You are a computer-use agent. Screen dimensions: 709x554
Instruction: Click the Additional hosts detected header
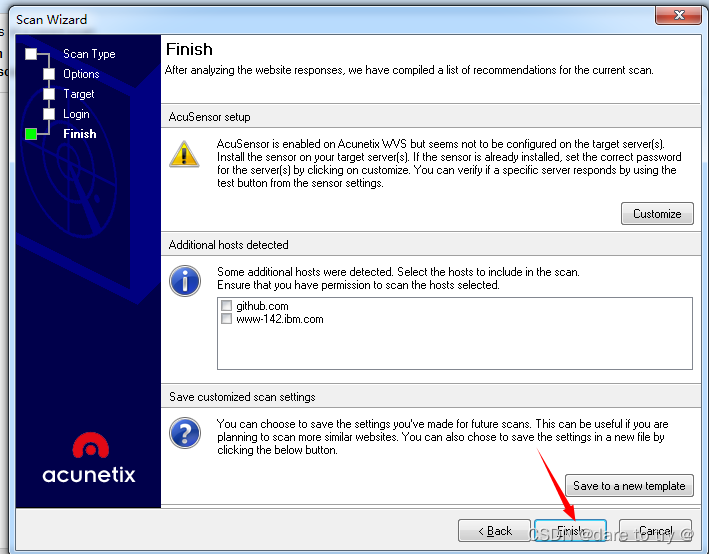228,245
